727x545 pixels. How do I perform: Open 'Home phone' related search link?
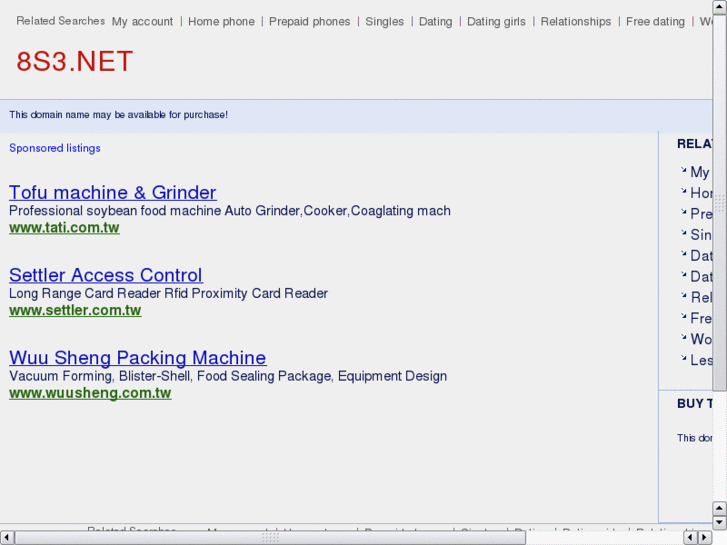(221, 22)
